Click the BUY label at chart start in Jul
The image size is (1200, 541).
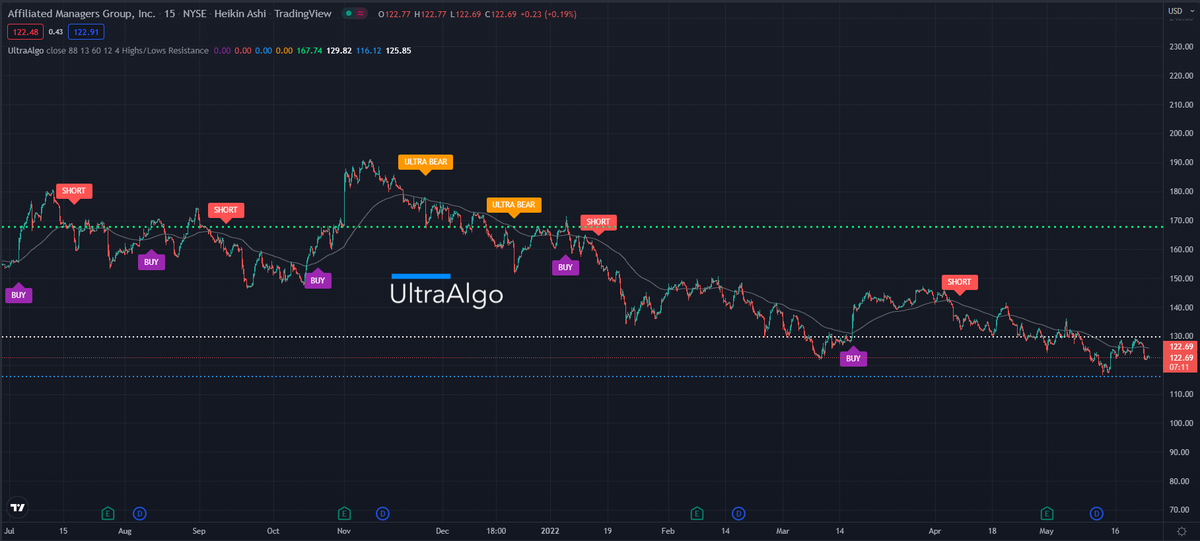[x=18, y=295]
